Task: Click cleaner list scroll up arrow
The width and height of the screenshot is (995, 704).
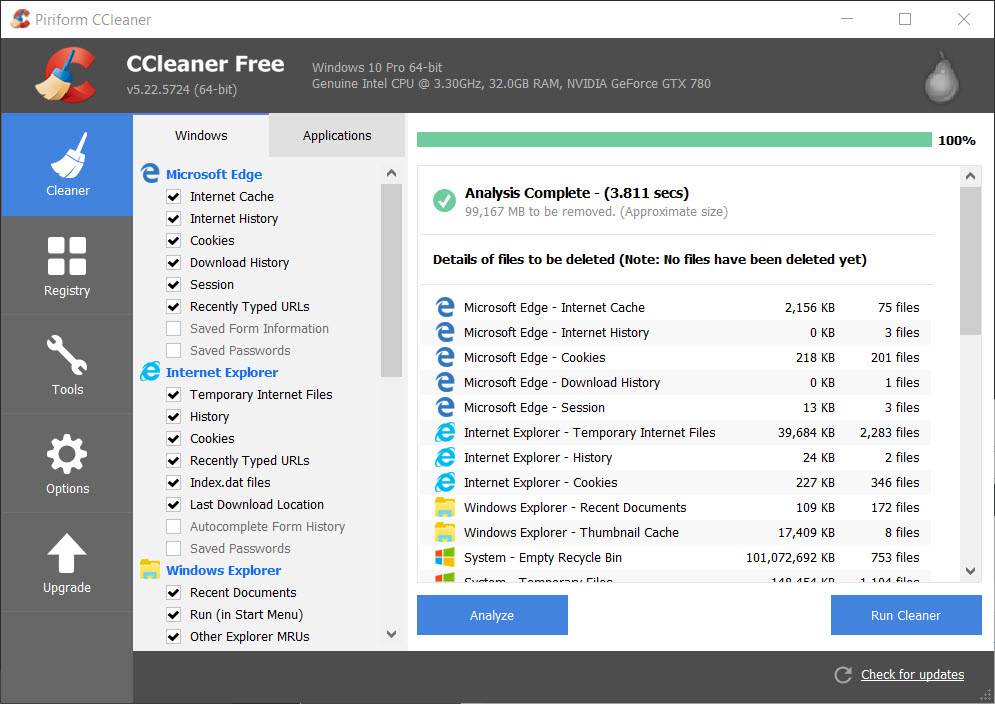Action: click(x=392, y=173)
